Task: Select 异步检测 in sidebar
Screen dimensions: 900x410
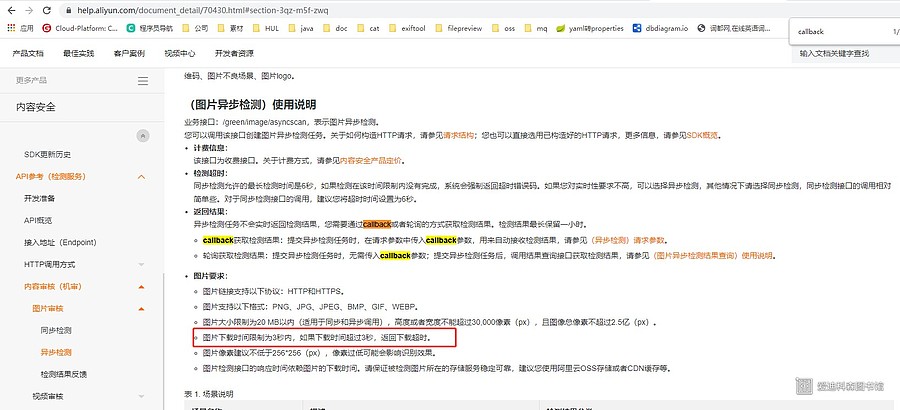Action: [x=56, y=353]
